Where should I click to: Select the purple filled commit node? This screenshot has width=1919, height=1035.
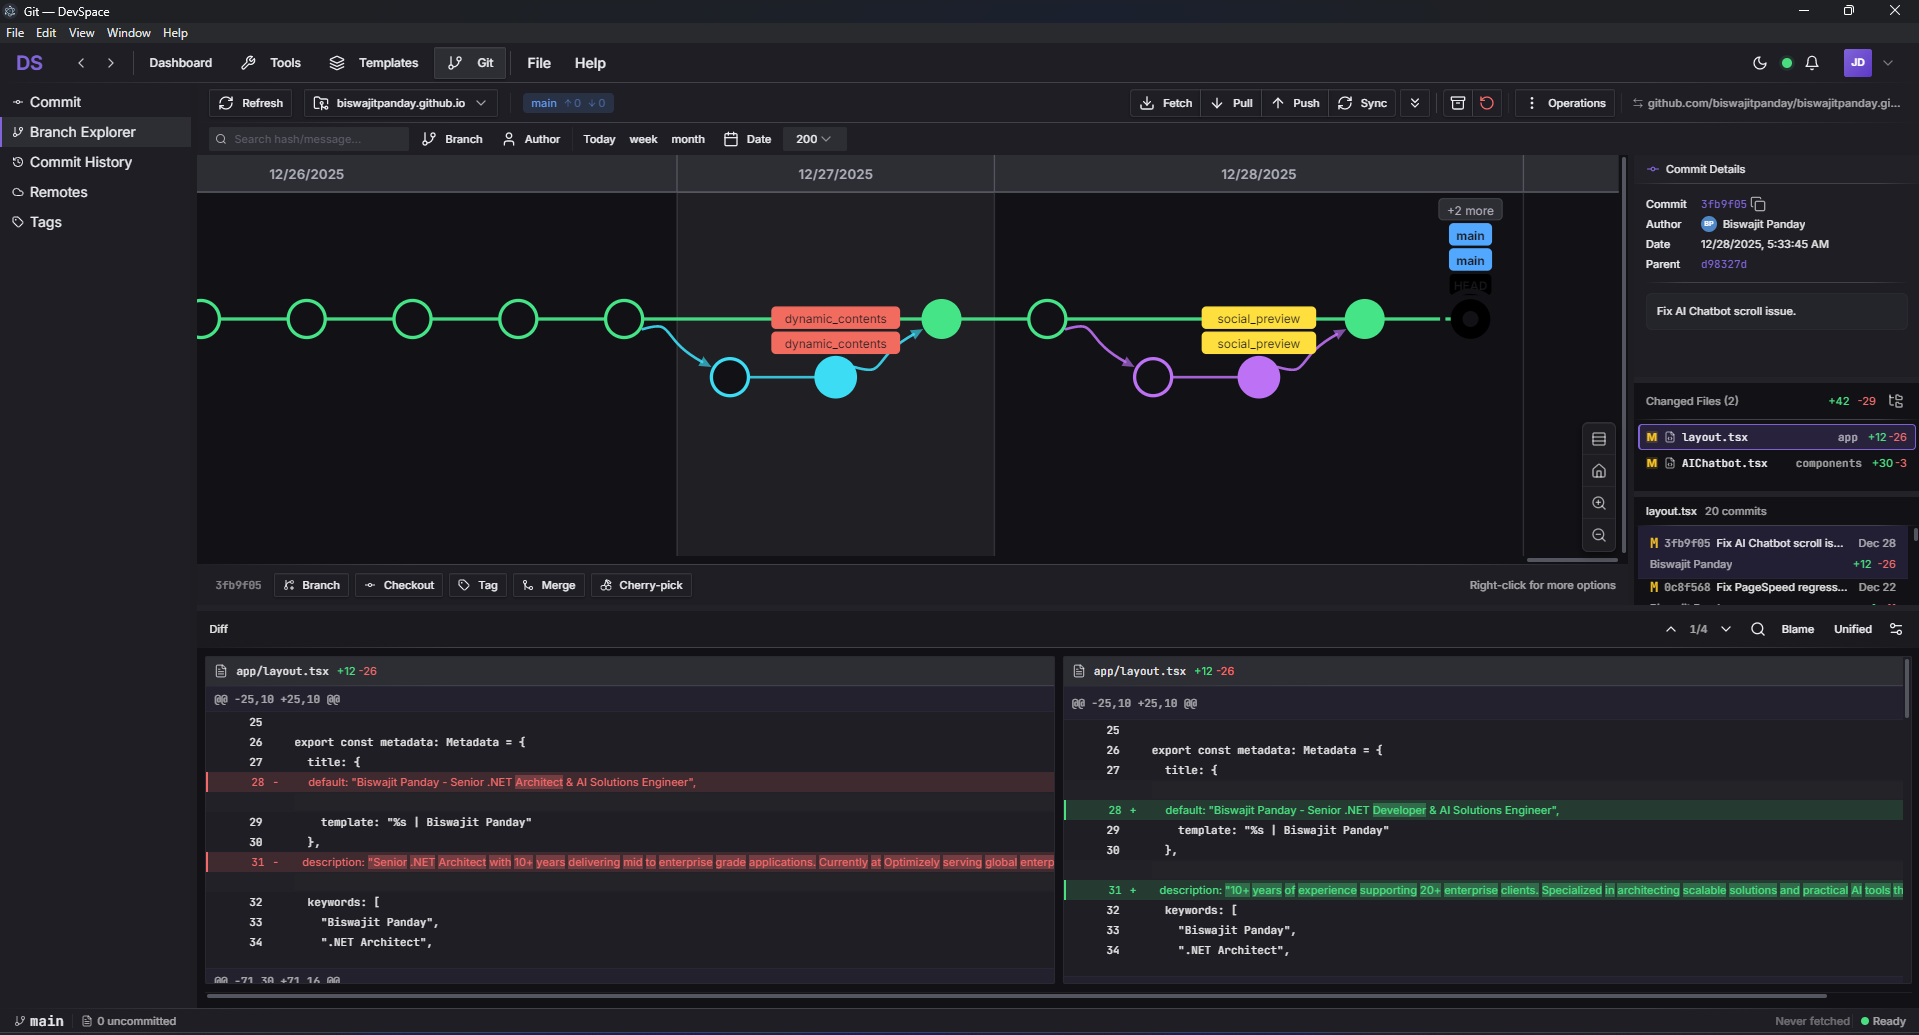click(x=1259, y=377)
